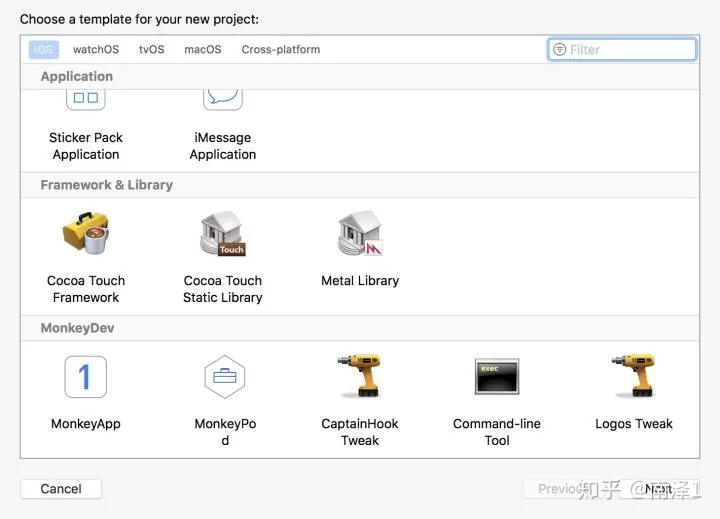Screen dimensions: 720x519
Task: Click the "CaptainHook Tweak" label
Action: click(360, 432)
